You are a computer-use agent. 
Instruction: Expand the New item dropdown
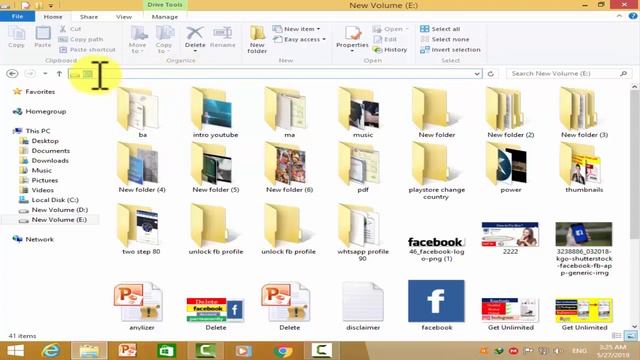(297, 29)
